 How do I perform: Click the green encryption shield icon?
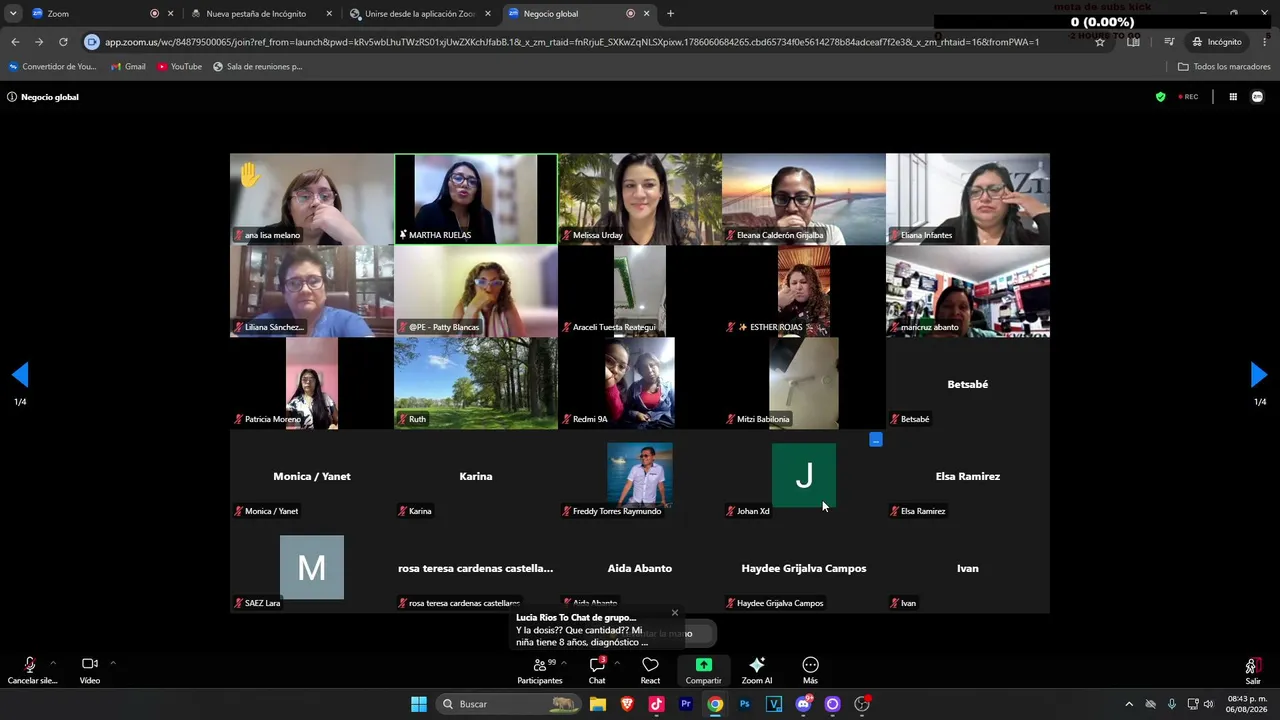tap(1160, 97)
